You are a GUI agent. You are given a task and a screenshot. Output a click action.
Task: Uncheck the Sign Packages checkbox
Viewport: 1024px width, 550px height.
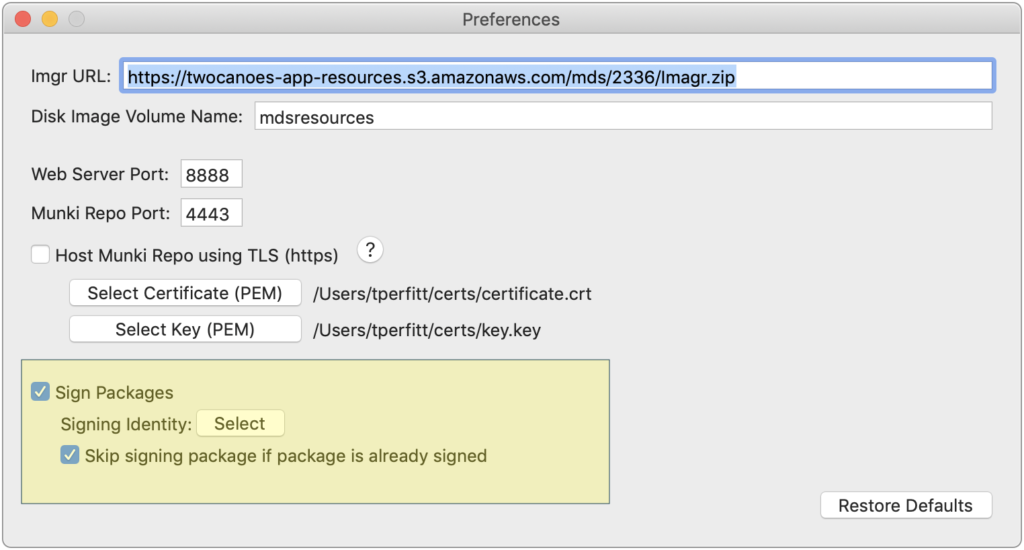40,392
